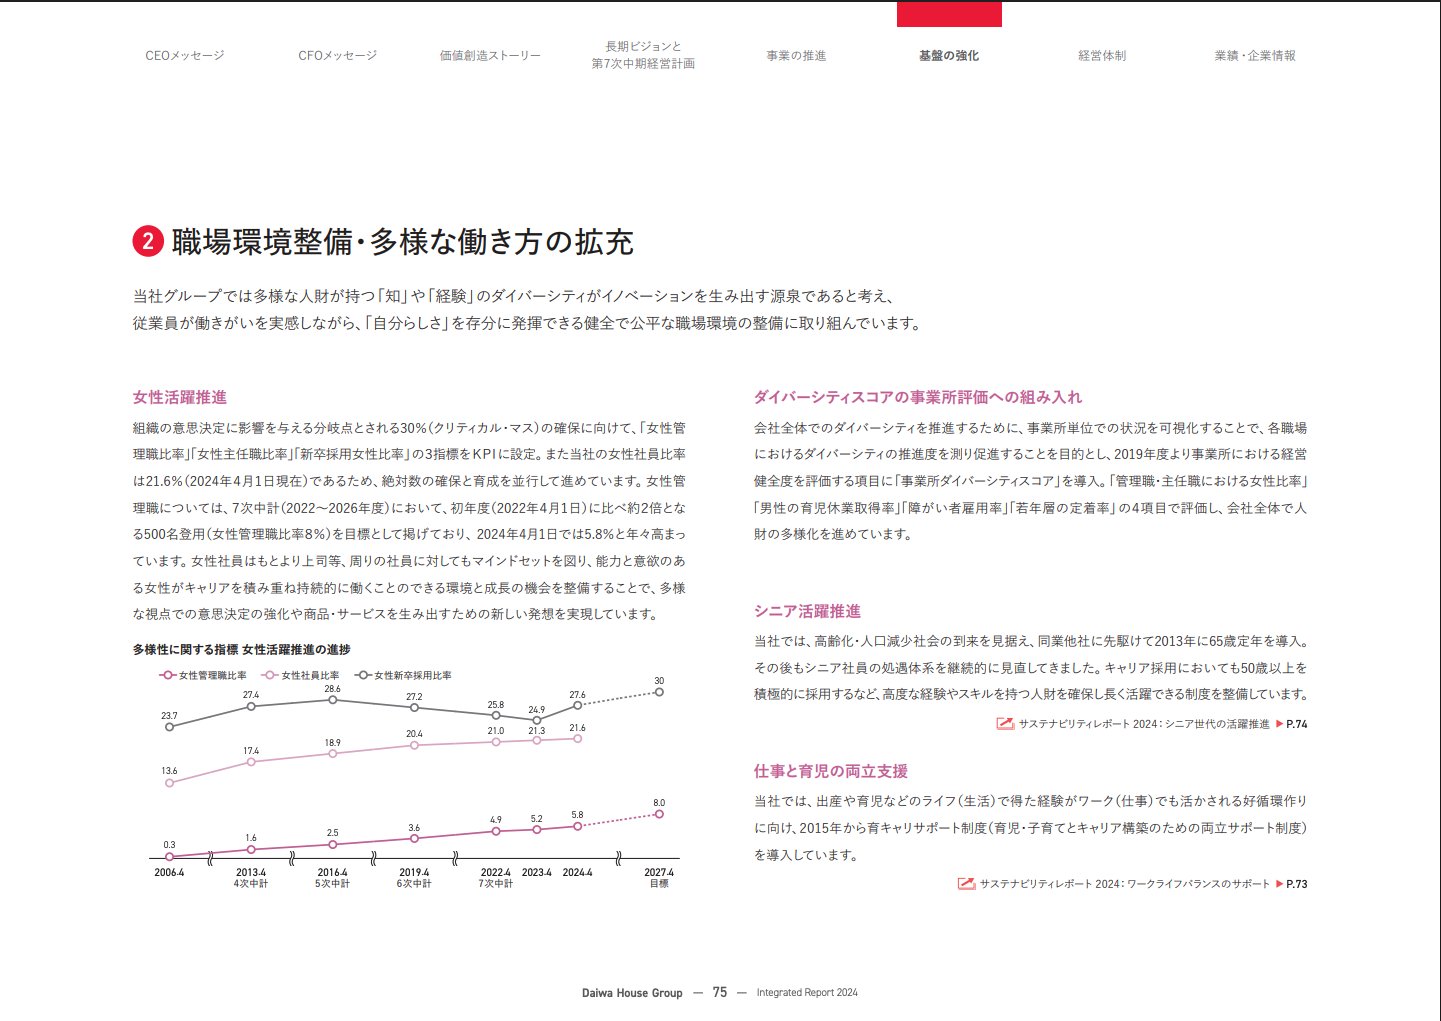1441x1021 pixels.
Task: Open 長期ビジョンと第7次中期経営計画 tab
Action: (x=643, y=55)
